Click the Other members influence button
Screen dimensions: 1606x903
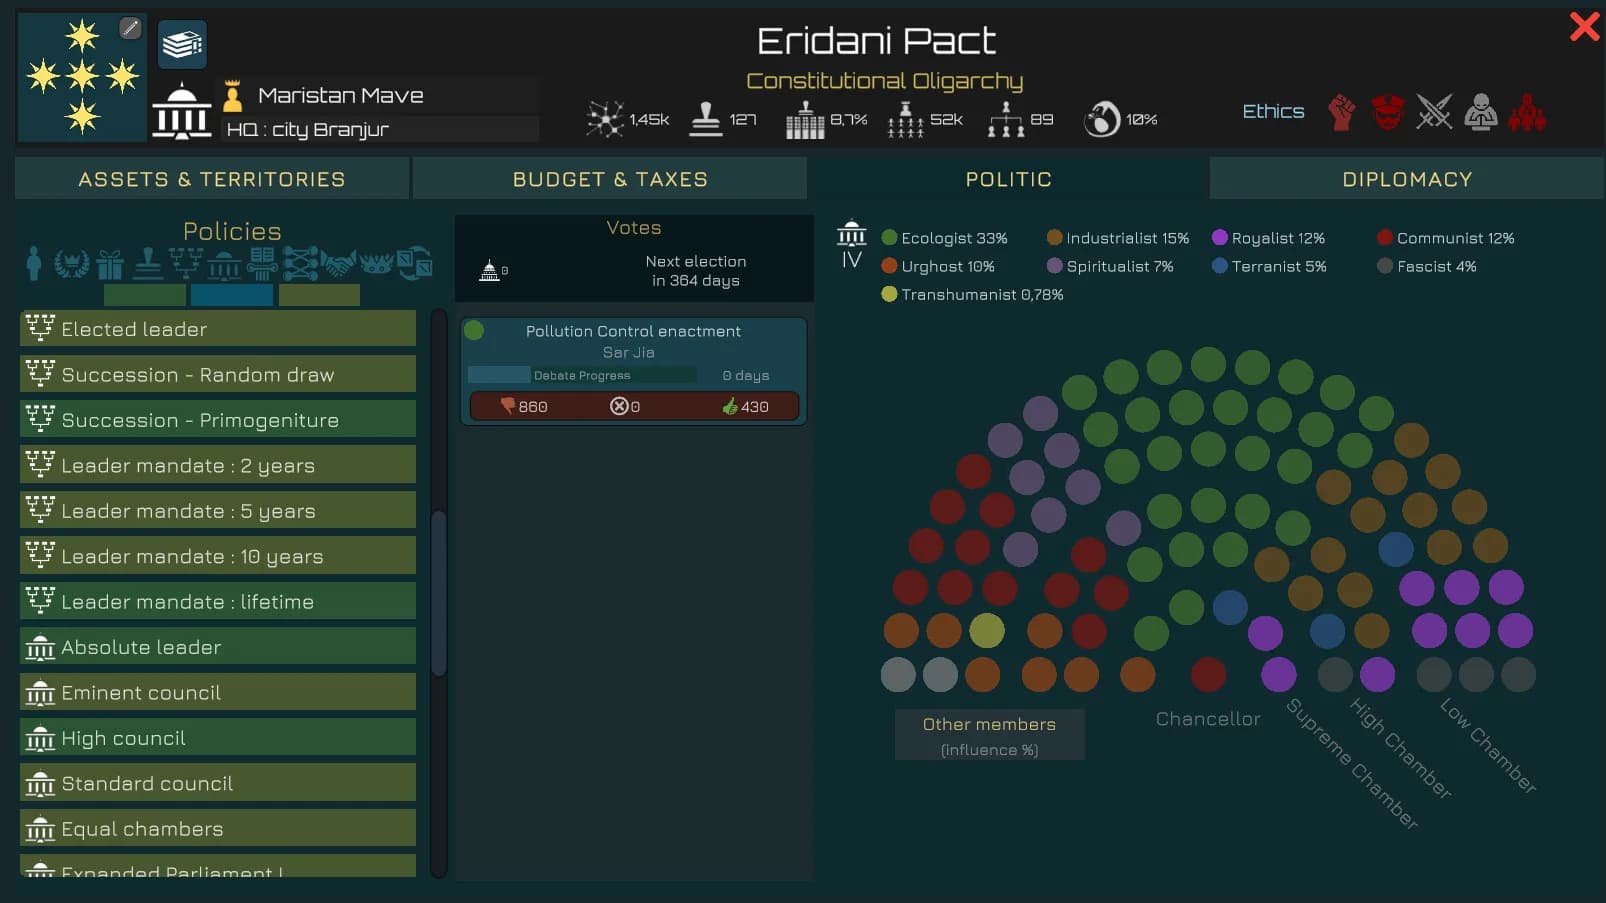coord(989,735)
